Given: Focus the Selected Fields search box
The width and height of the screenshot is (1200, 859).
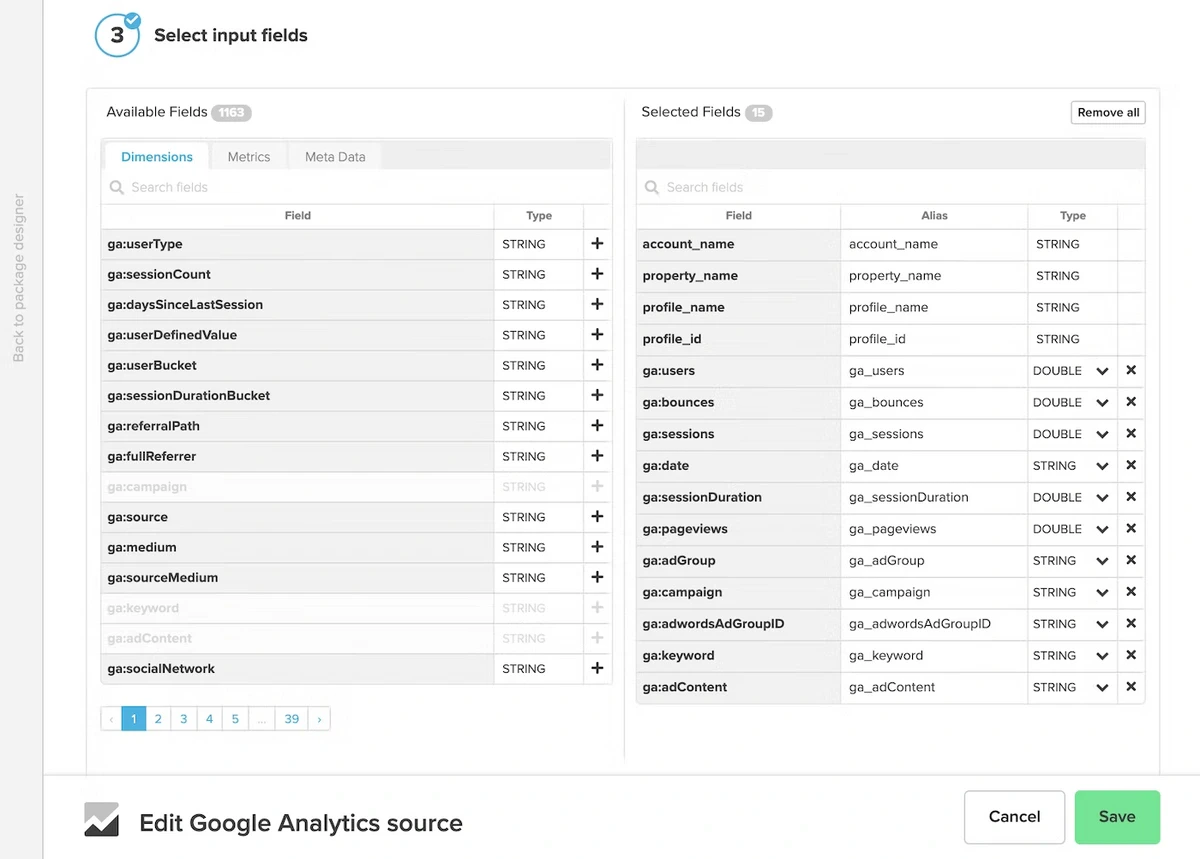Looking at the screenshot, I should [891, 187].
